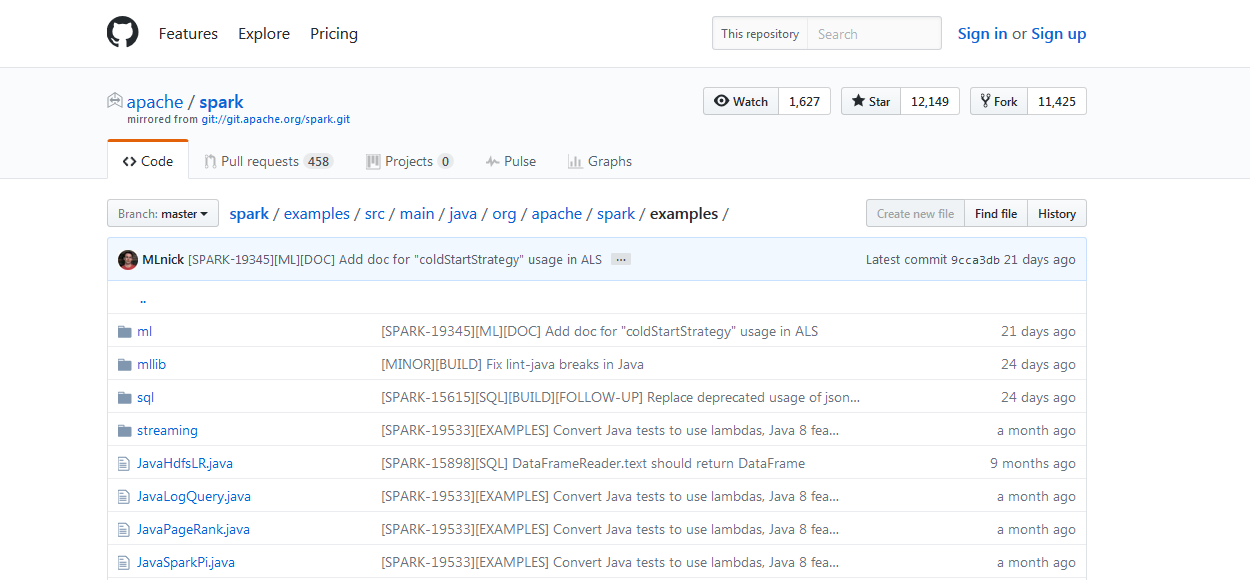Open the MLnick author link
The image size is (1250, 580).
[163, 259]
